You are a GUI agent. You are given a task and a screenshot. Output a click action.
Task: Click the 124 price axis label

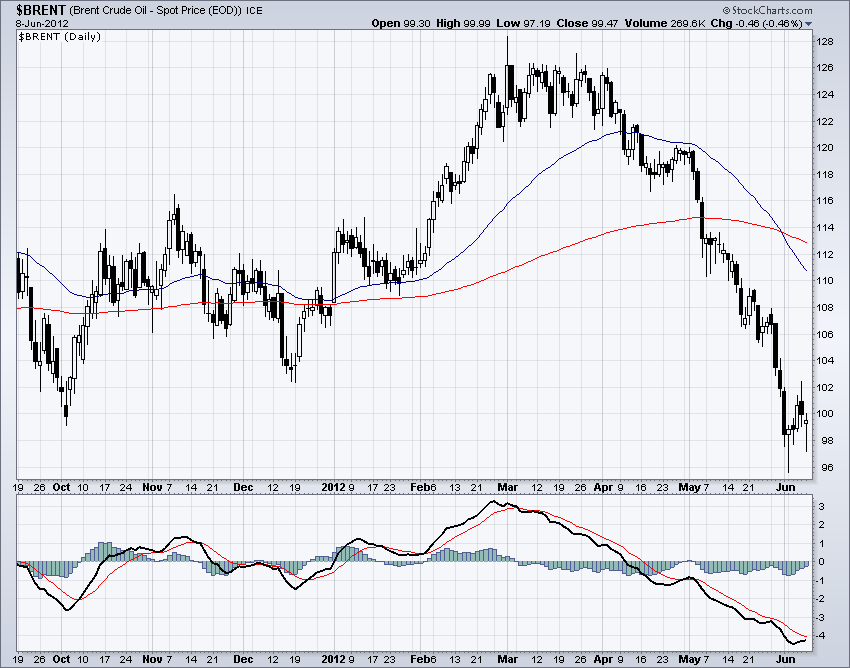(x=825, y=95)
